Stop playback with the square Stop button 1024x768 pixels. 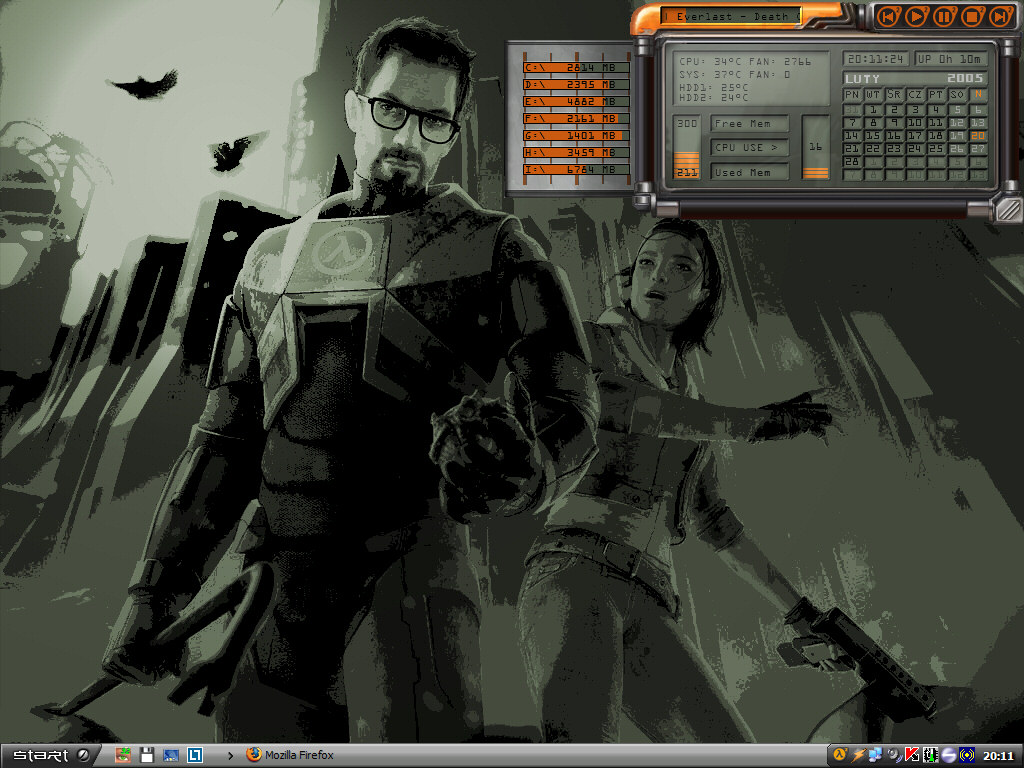[972, 16]
